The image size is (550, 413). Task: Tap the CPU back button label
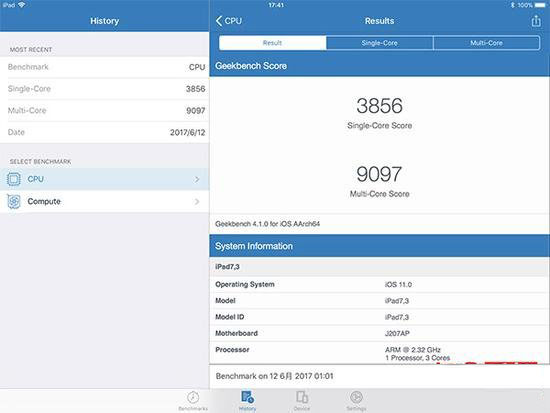(x=233, y=21)
